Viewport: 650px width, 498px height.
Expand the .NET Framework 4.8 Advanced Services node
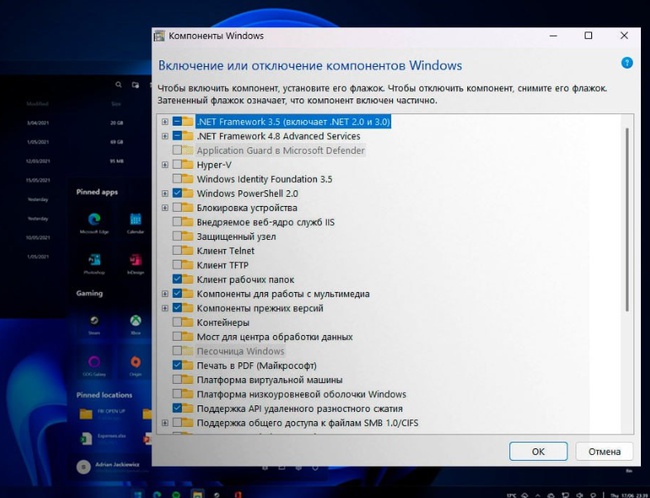165,136
